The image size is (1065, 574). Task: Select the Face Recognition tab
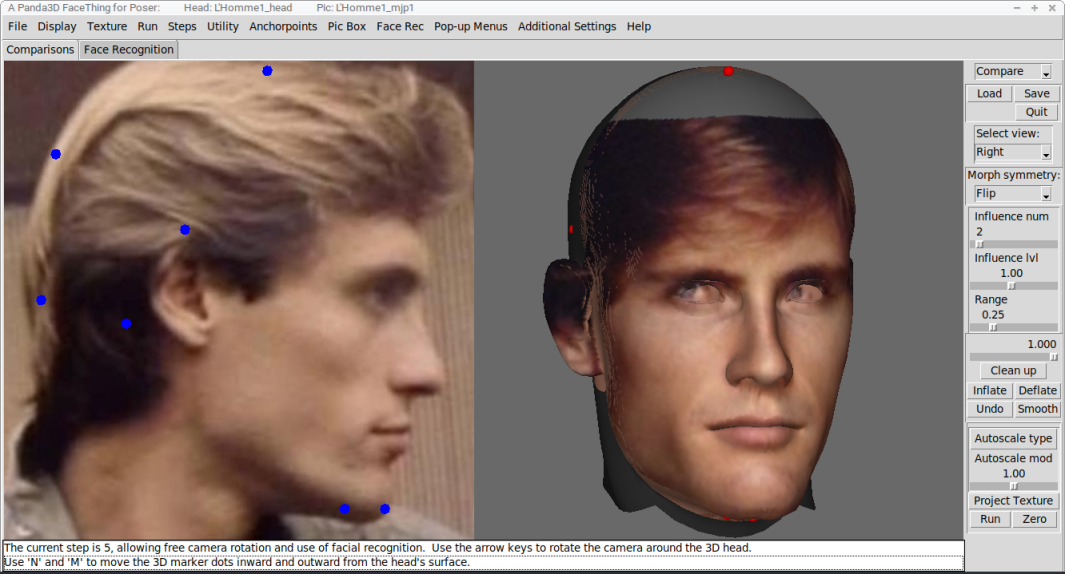[x=128, y=50]
